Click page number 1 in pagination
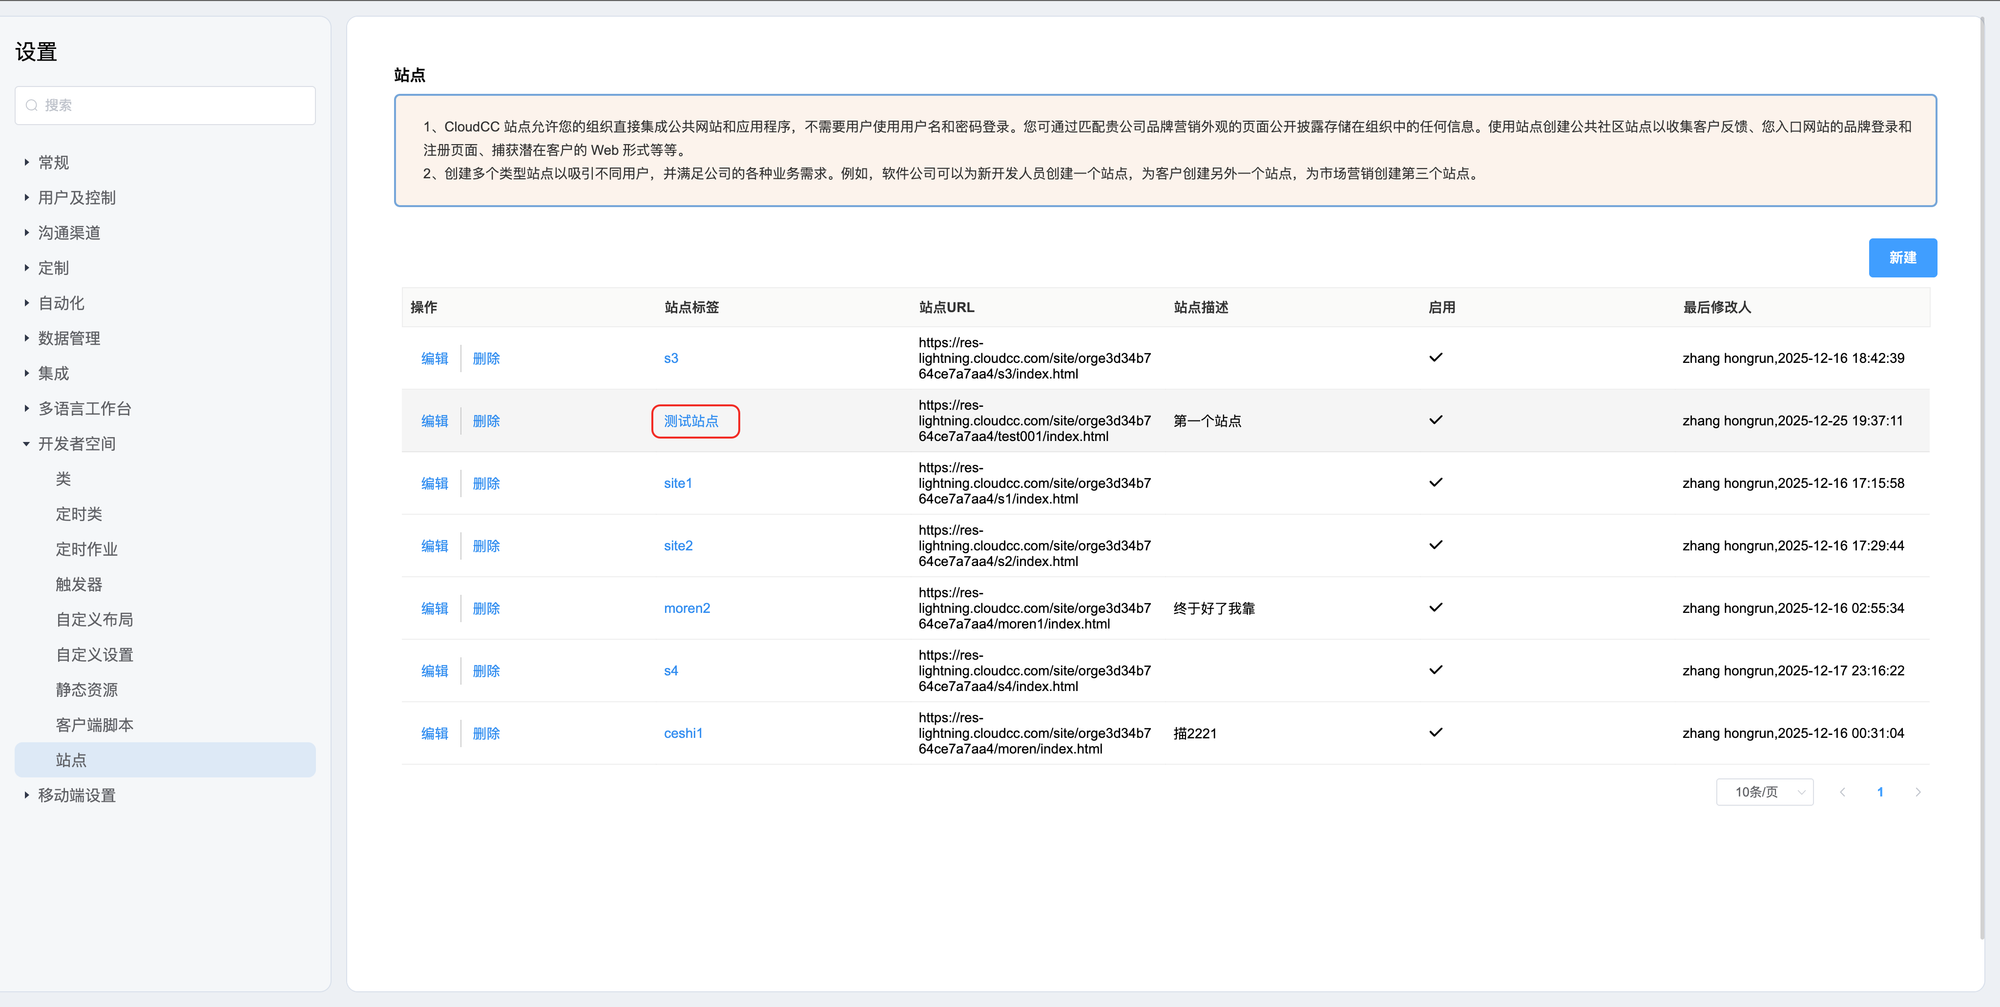The width and height of the screenshot is (2000, 1007). pos(1880,792)
